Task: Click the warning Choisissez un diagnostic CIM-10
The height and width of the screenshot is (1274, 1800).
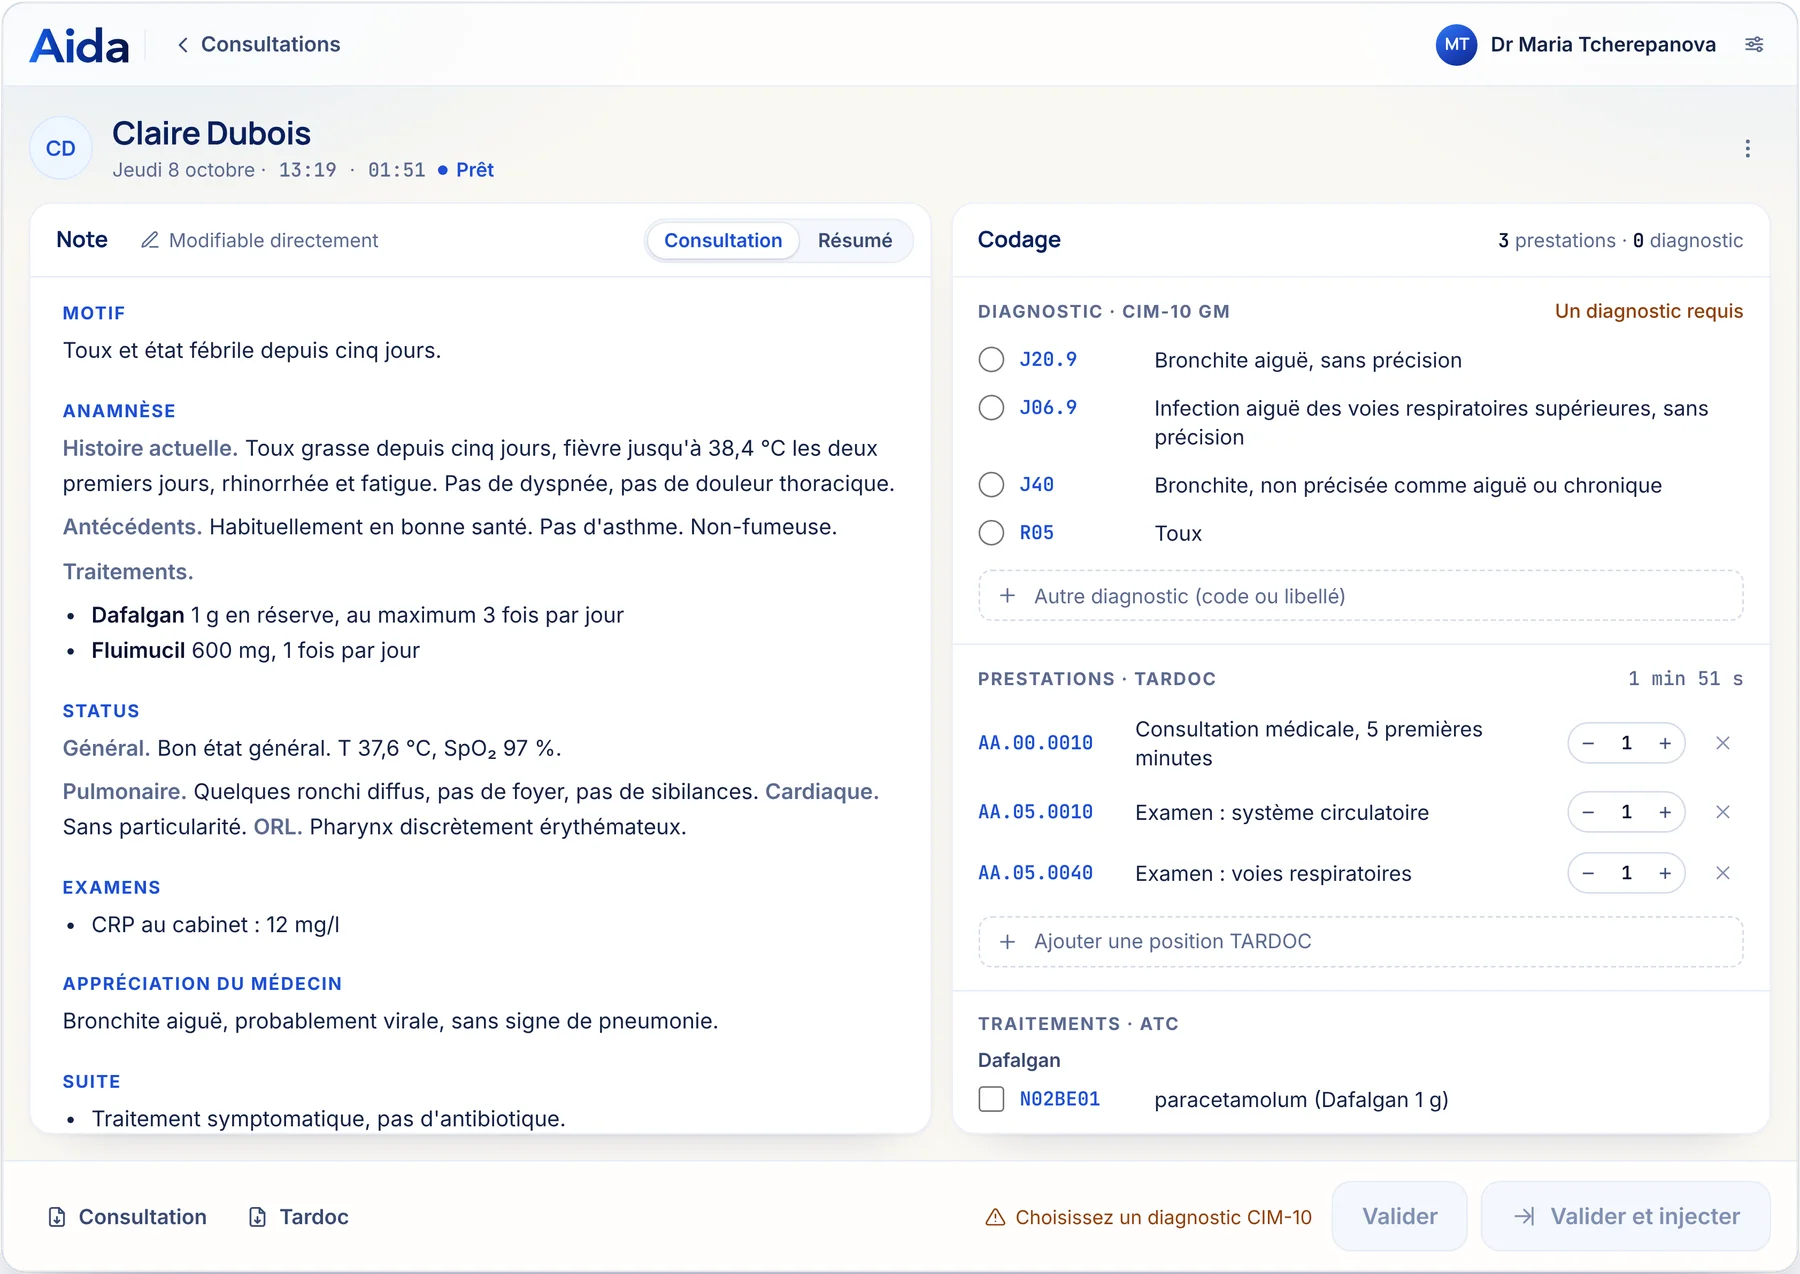Action: [1148, 1217]
